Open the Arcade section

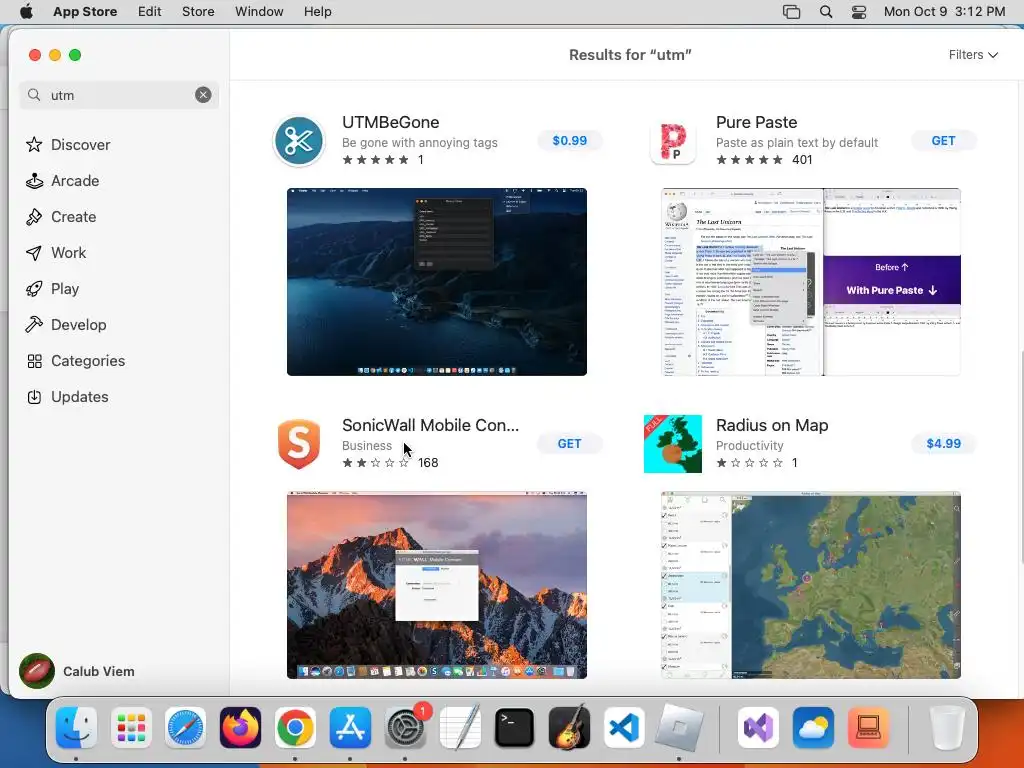63,181
